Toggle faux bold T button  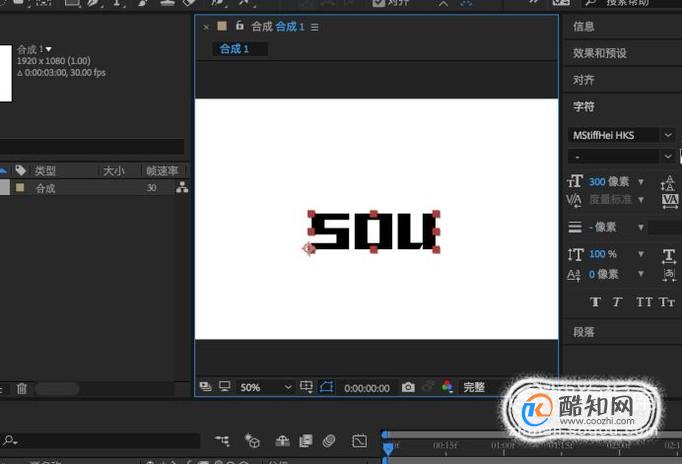595,302
